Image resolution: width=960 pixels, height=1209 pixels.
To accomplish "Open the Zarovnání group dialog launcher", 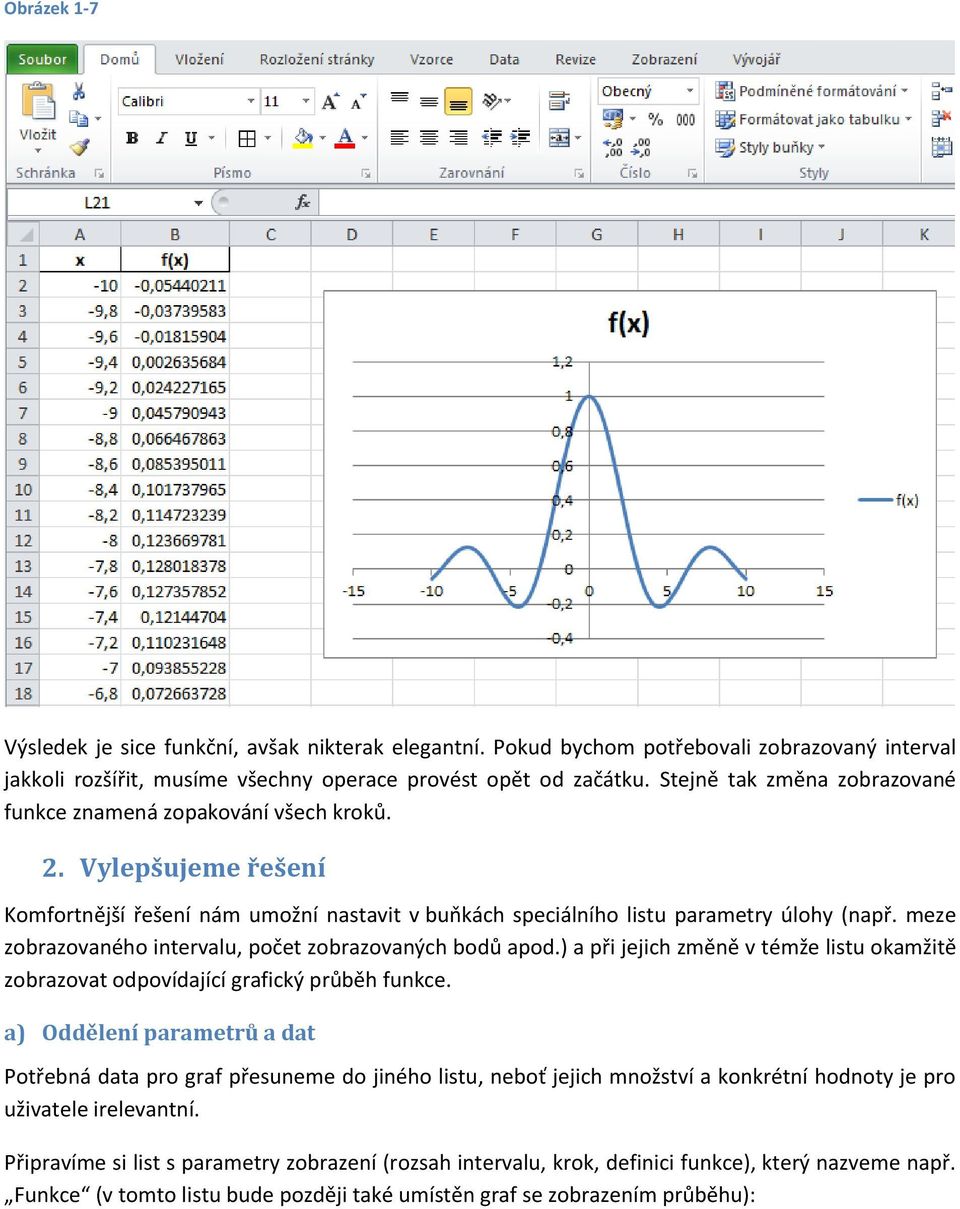I will 579,173.
